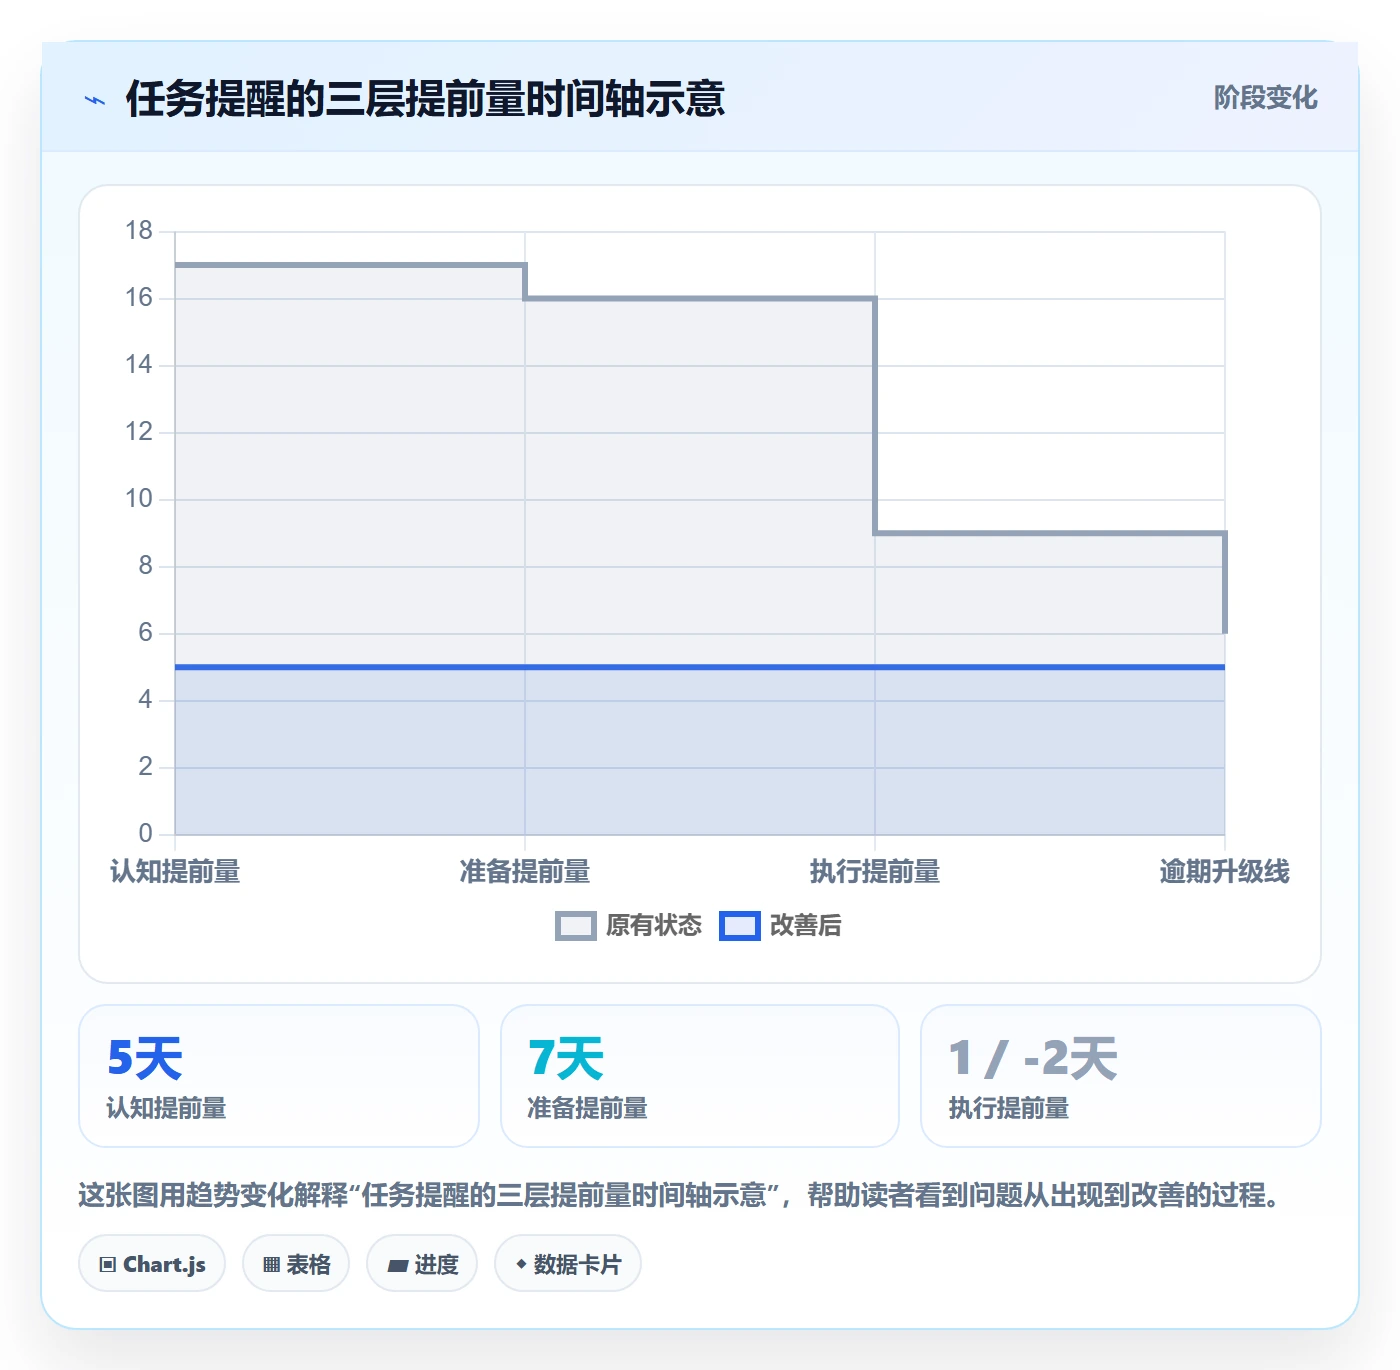Click the y-axis value 6

click(146, 633)
